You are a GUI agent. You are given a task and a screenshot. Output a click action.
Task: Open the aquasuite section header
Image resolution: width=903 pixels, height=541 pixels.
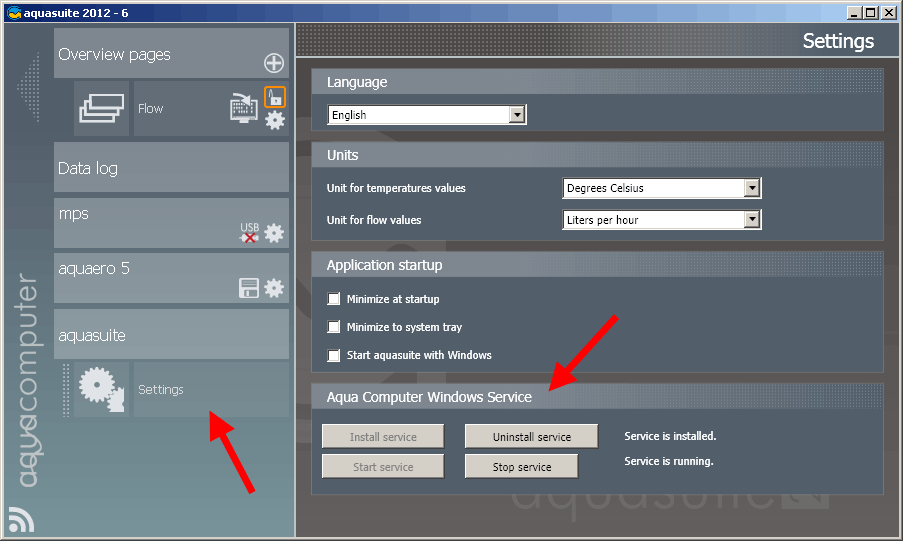pyautogui.click(x=172, y=334)
